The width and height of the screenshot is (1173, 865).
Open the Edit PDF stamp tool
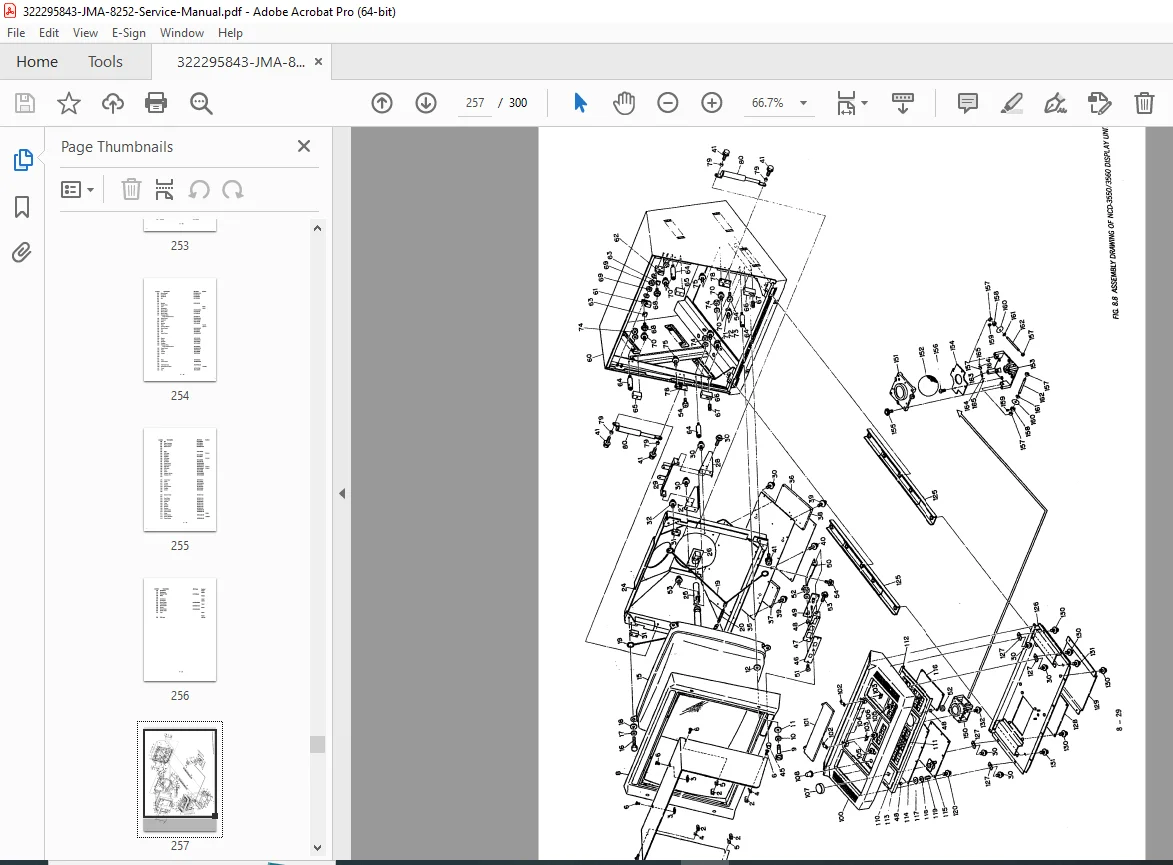[1100, 103]
